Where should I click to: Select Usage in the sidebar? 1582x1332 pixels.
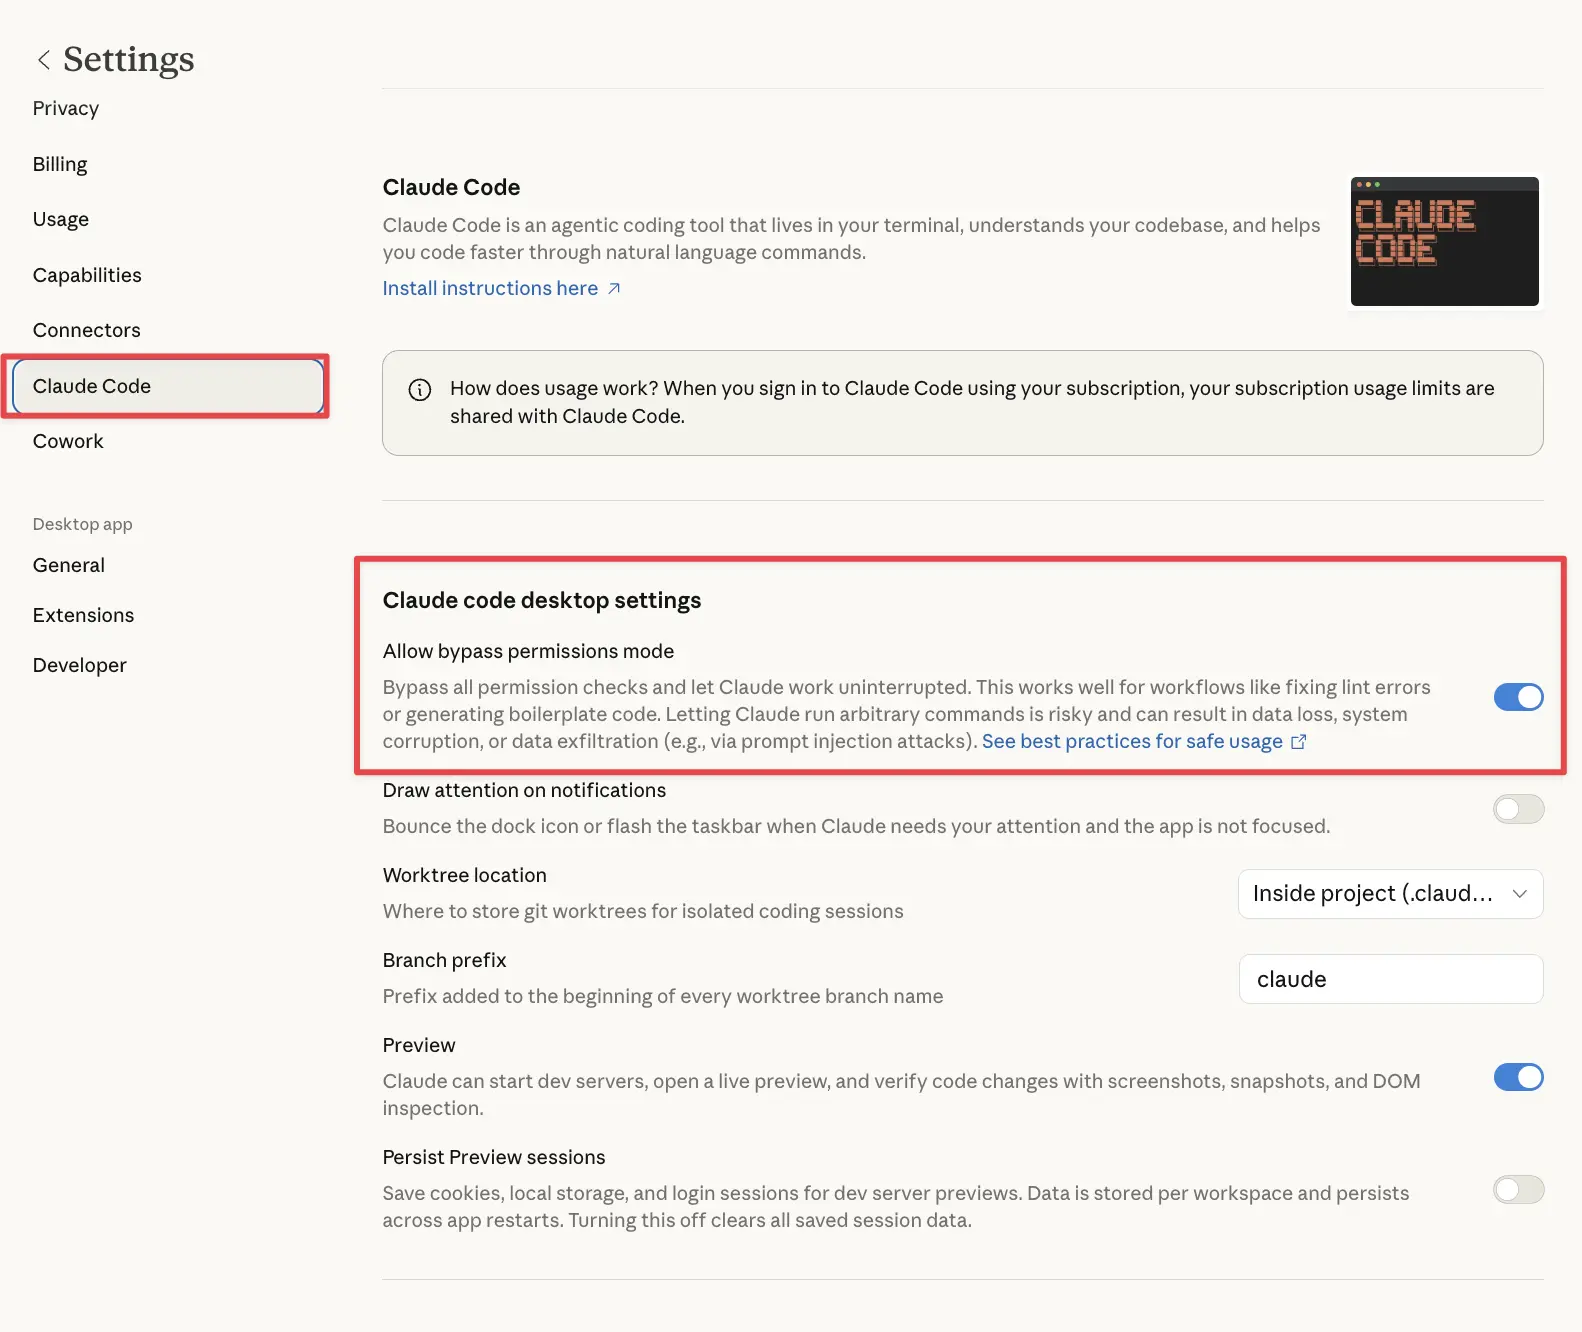point(61,219)
